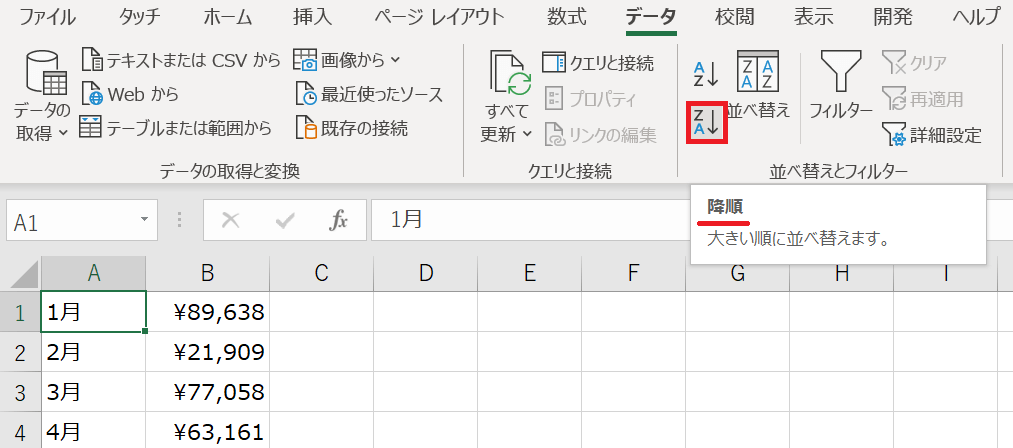Click the descending sort Z-A icon
Image resolution: width=1013 pixels, height=448 pixels.
pos(706,121)
